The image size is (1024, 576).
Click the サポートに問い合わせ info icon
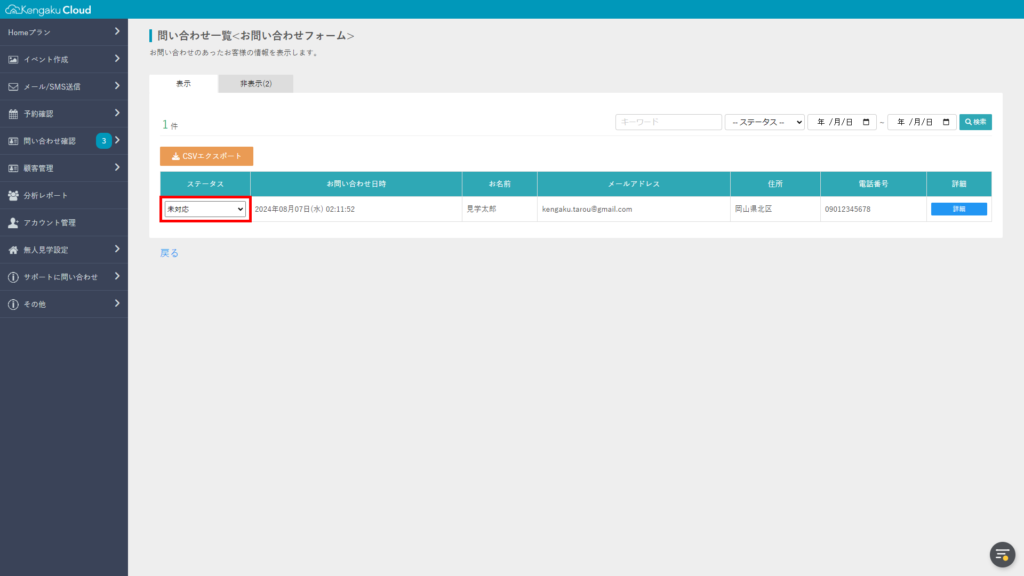tap(13, 277)
